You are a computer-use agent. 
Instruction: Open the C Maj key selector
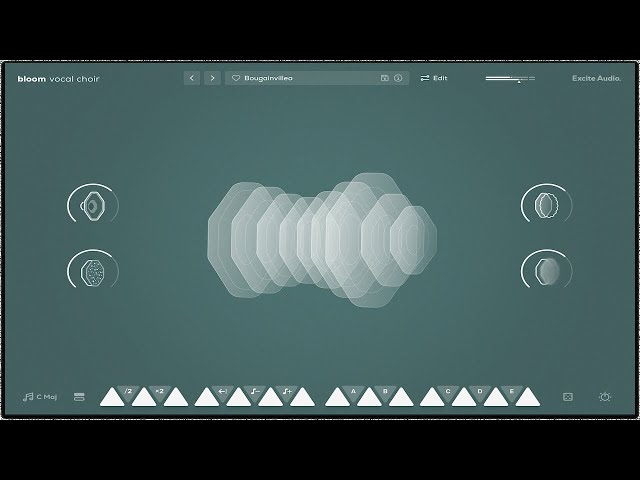click(40, 397)
